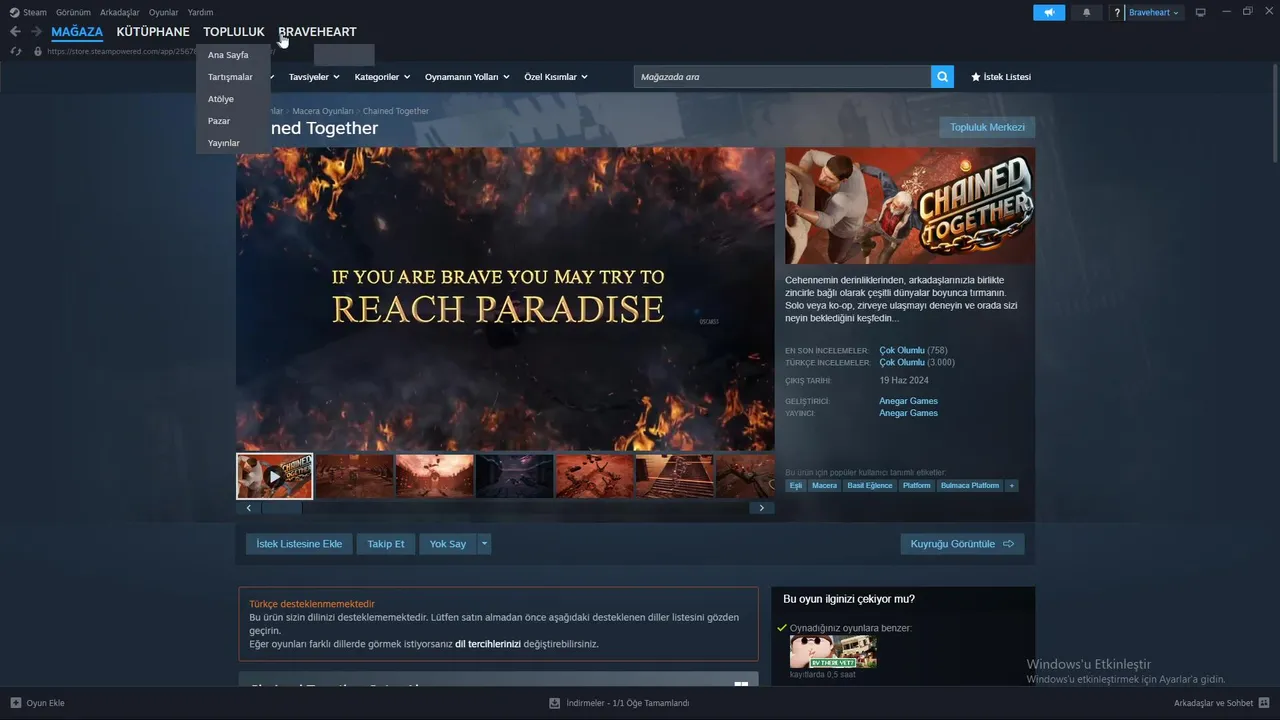The width and height of the screenshot is (1280, 720).
Task: Click the plus icon to add a tag
Action: [1011, 485]
